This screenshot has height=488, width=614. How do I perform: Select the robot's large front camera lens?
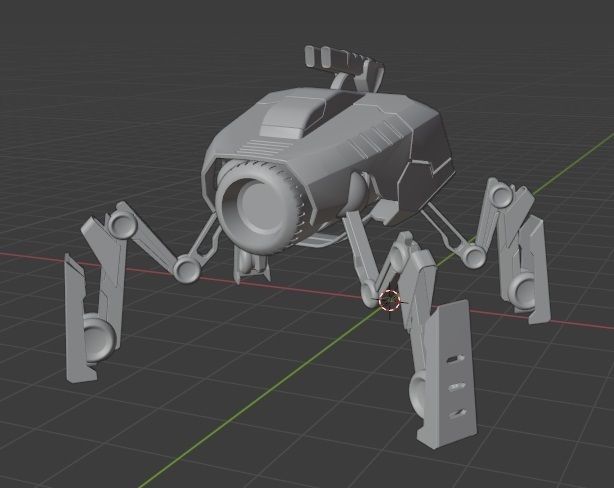pos(259,206)
